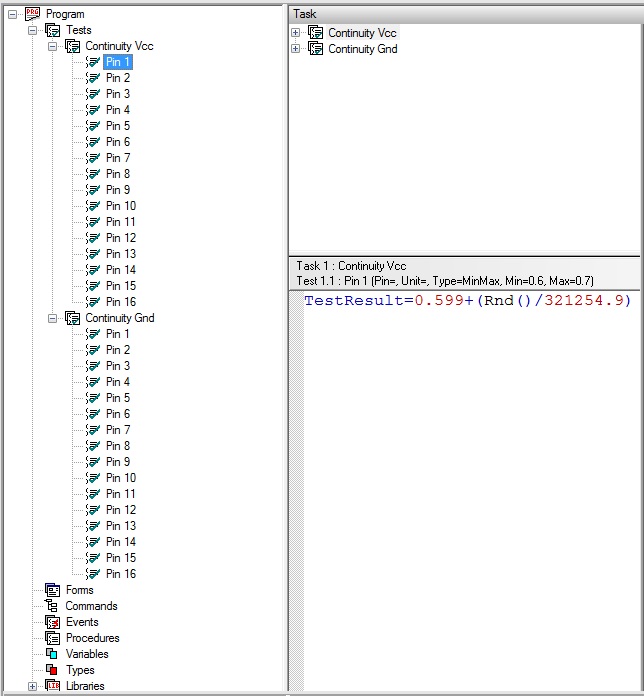Collapse the Tests node
This screenshot has height=696, width=644.
(32, 30)
